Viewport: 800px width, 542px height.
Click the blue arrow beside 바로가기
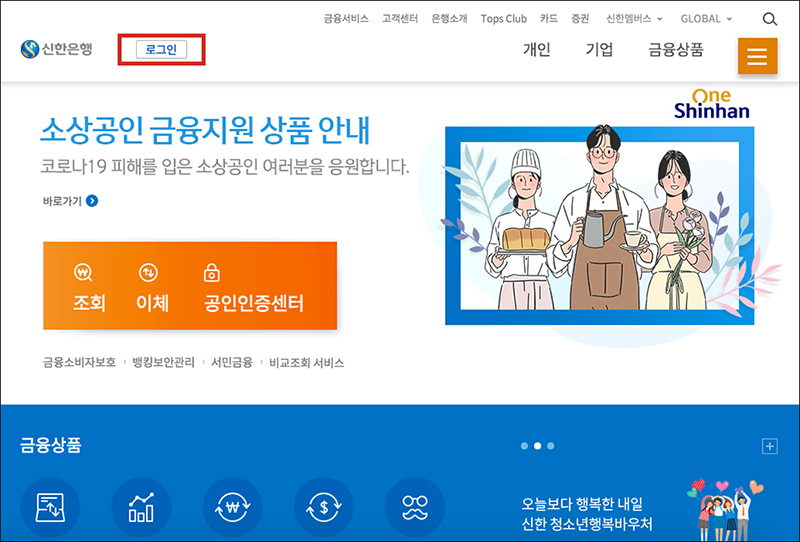[92, 201]
